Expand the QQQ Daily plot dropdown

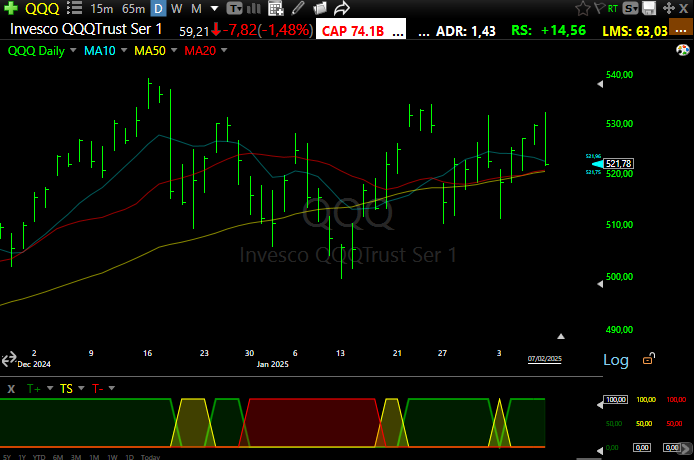pos(73,50)
